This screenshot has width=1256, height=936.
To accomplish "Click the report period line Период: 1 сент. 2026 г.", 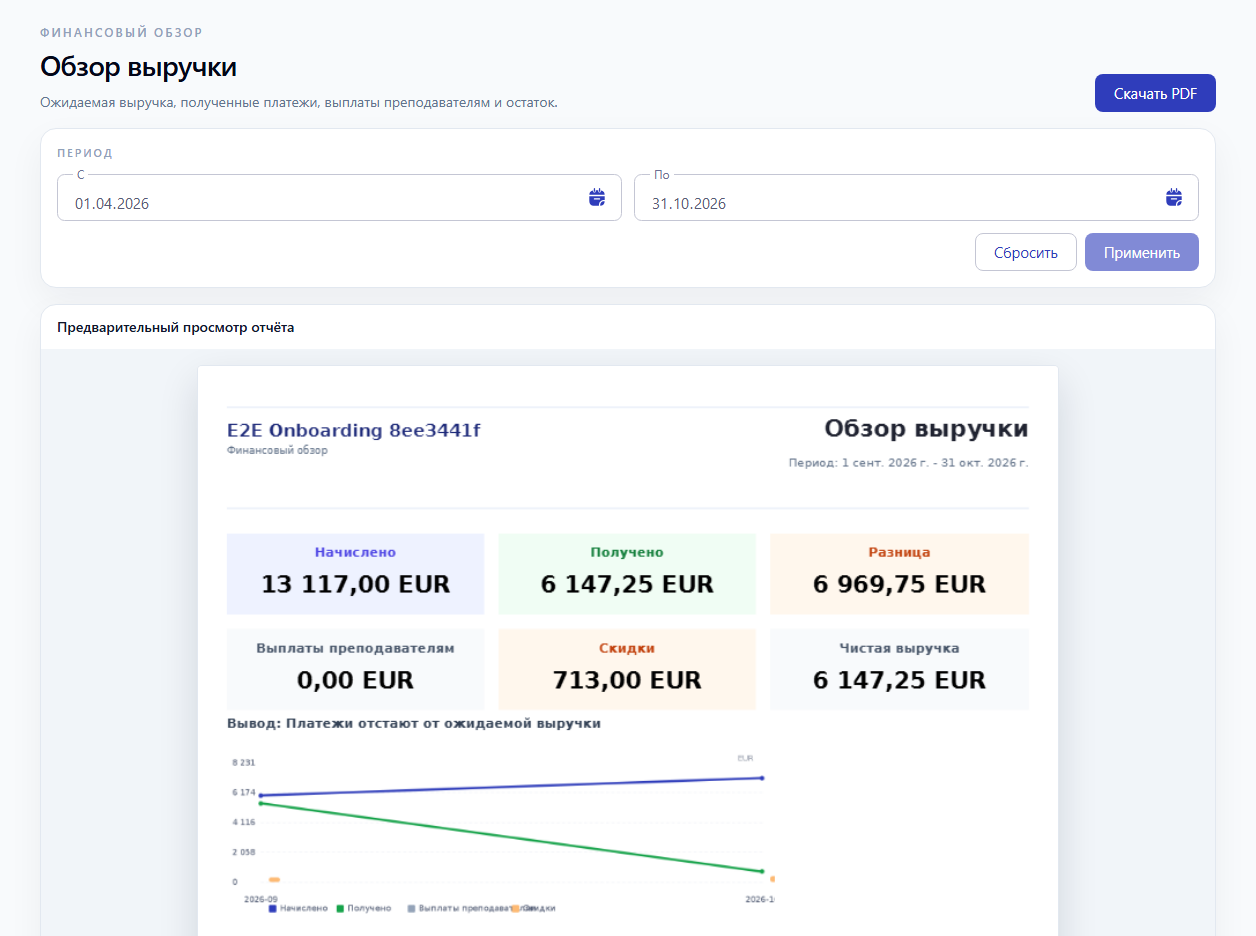I will pyautogui.click(x=908, y=463).
